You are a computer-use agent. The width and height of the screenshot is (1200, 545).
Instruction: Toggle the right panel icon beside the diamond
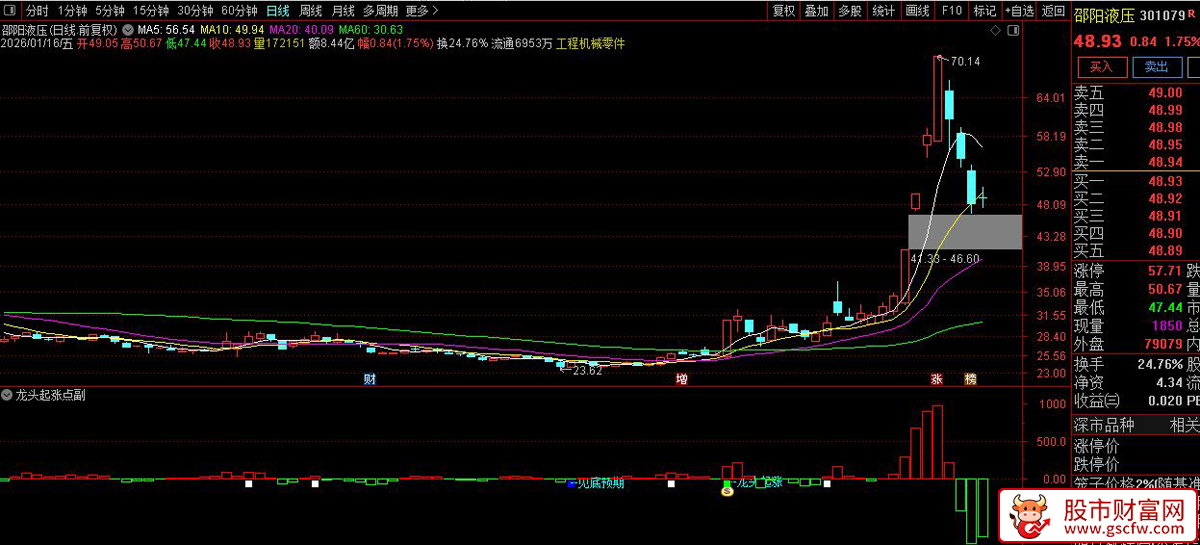click(1014, 31)
